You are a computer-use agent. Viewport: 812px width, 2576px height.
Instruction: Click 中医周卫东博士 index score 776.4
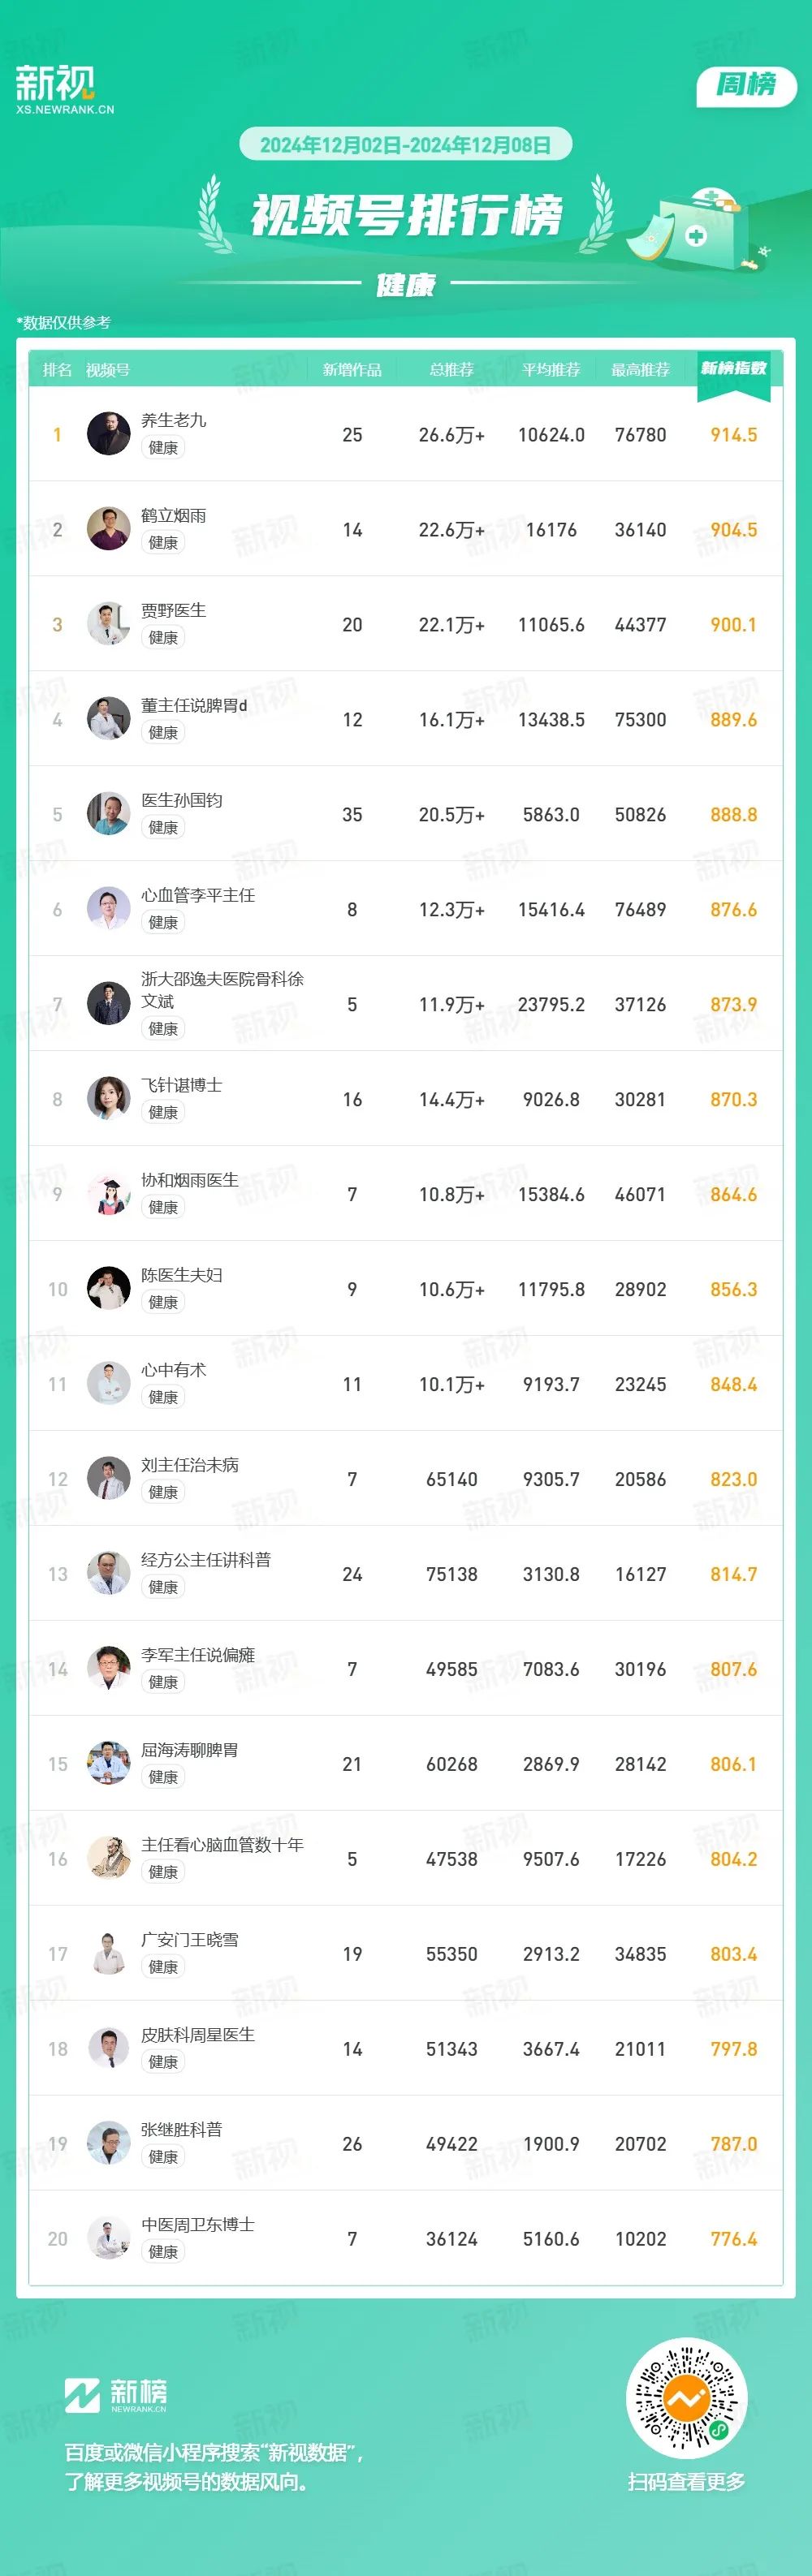pos(733,2239)
